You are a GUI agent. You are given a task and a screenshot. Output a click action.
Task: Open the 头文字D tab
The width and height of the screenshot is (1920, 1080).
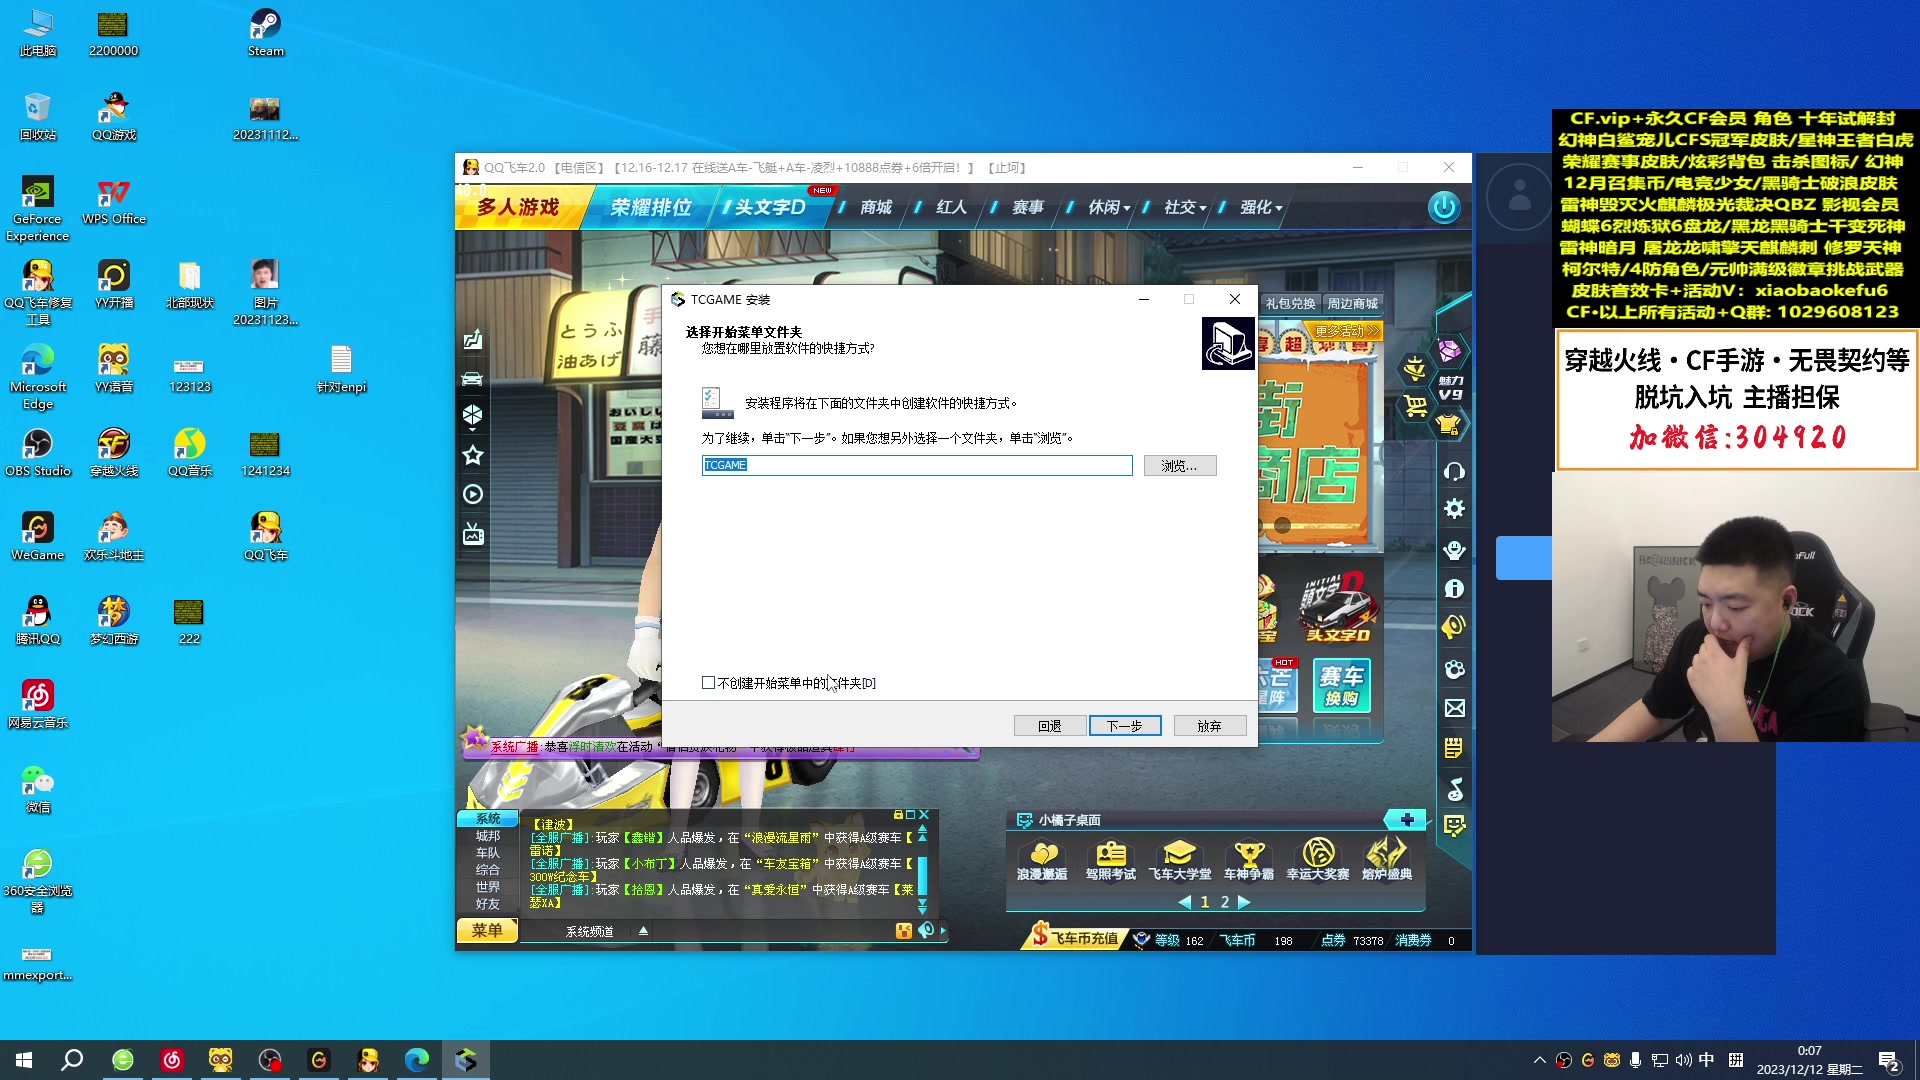pos(768,207)
